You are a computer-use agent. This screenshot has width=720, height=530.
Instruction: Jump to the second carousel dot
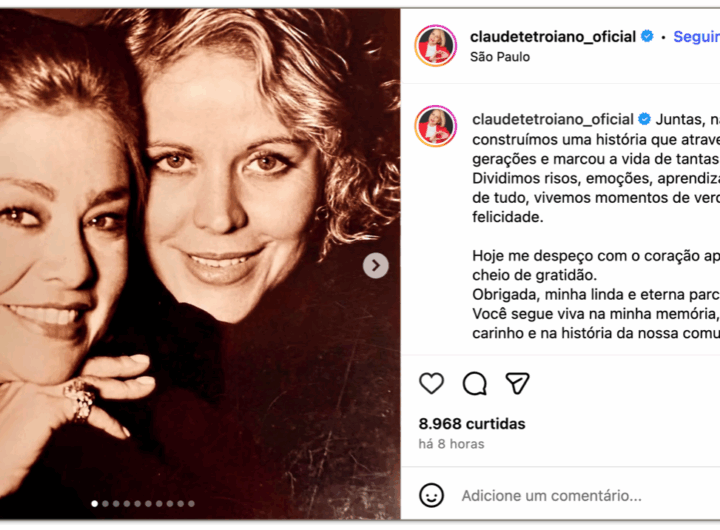point(105,503)
